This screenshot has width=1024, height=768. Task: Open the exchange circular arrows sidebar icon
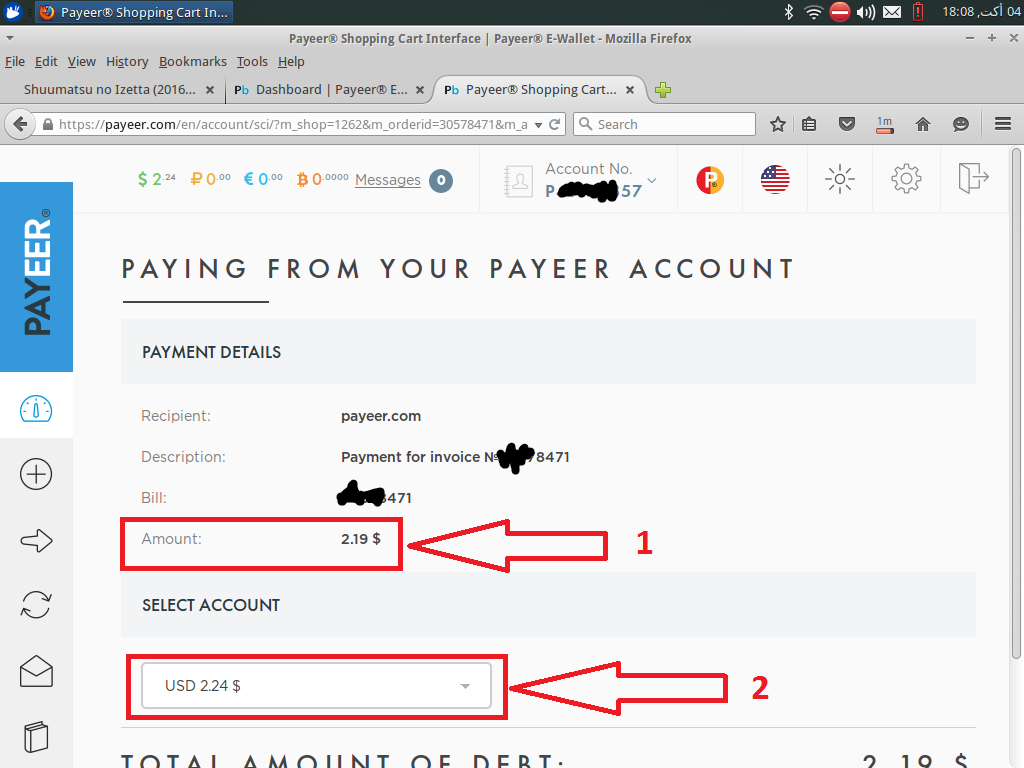click(36, 605)
